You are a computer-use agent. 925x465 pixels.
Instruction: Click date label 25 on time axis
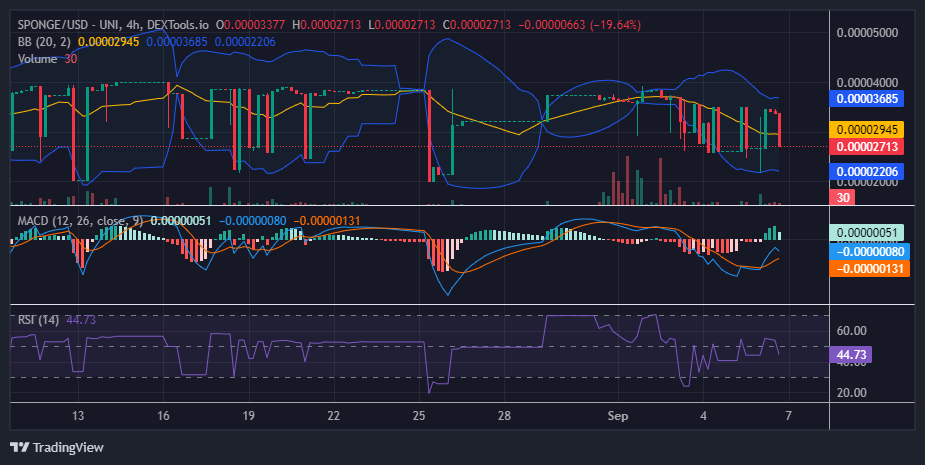(x=419, y=415)
